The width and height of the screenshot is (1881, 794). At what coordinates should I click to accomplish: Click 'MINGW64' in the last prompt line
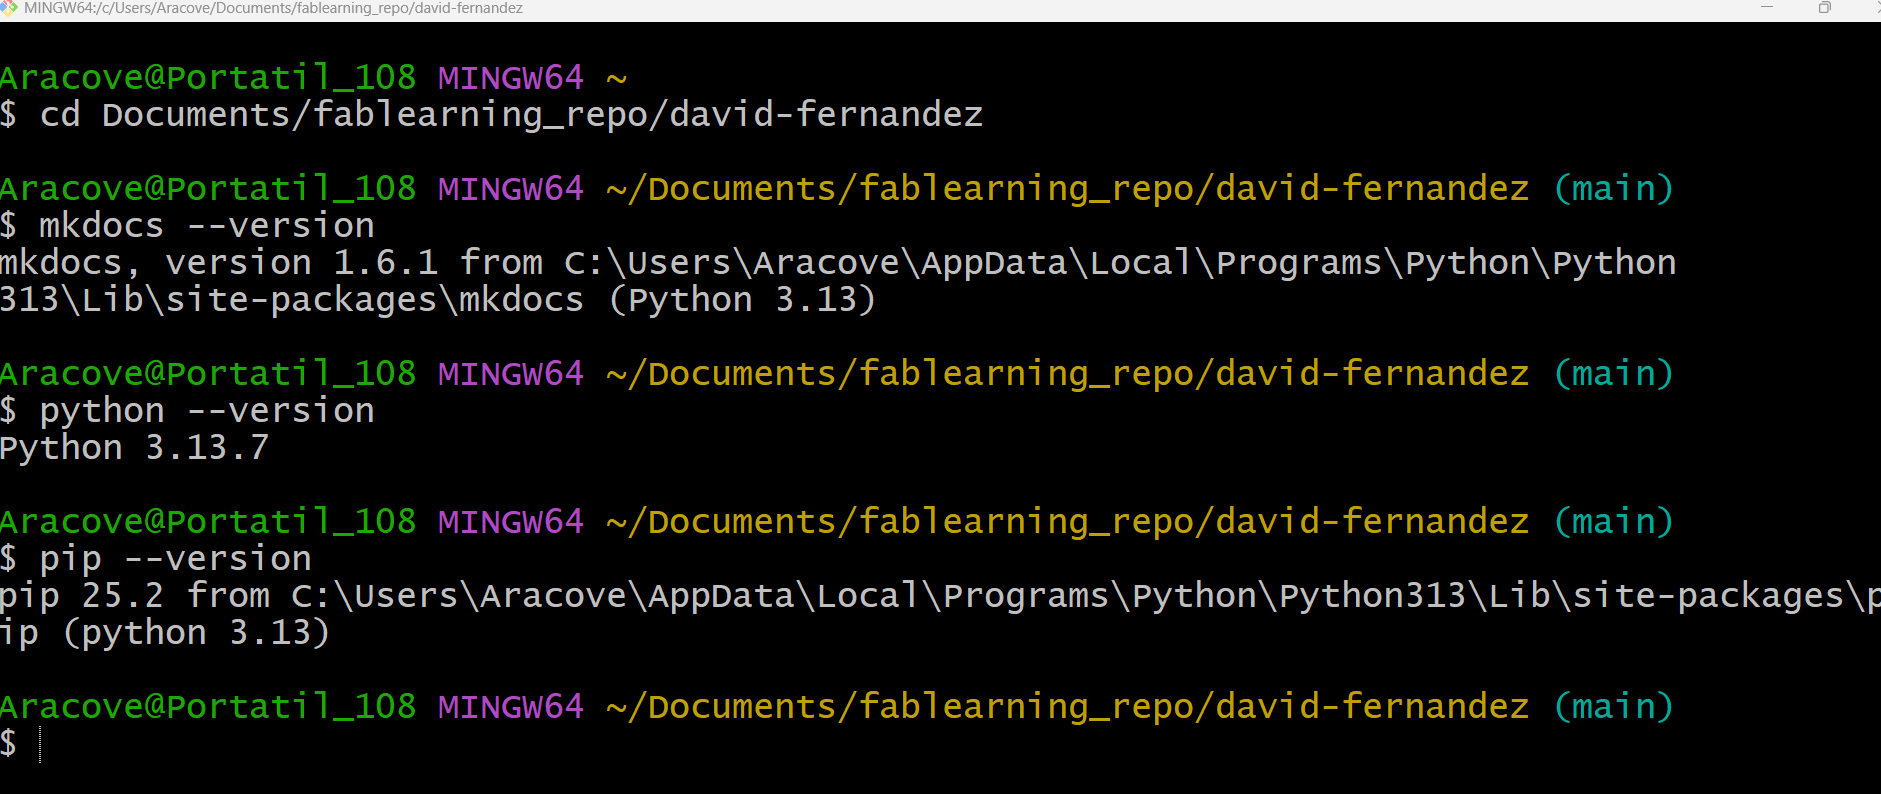(510, 707)
